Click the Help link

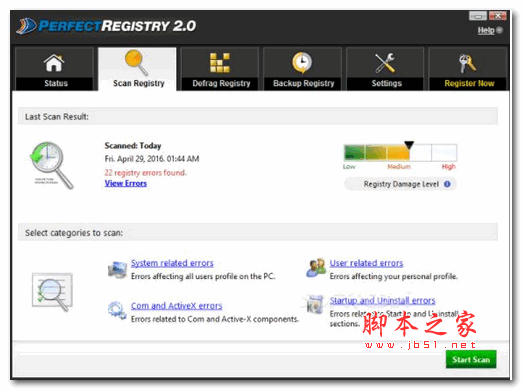[486, 30]
